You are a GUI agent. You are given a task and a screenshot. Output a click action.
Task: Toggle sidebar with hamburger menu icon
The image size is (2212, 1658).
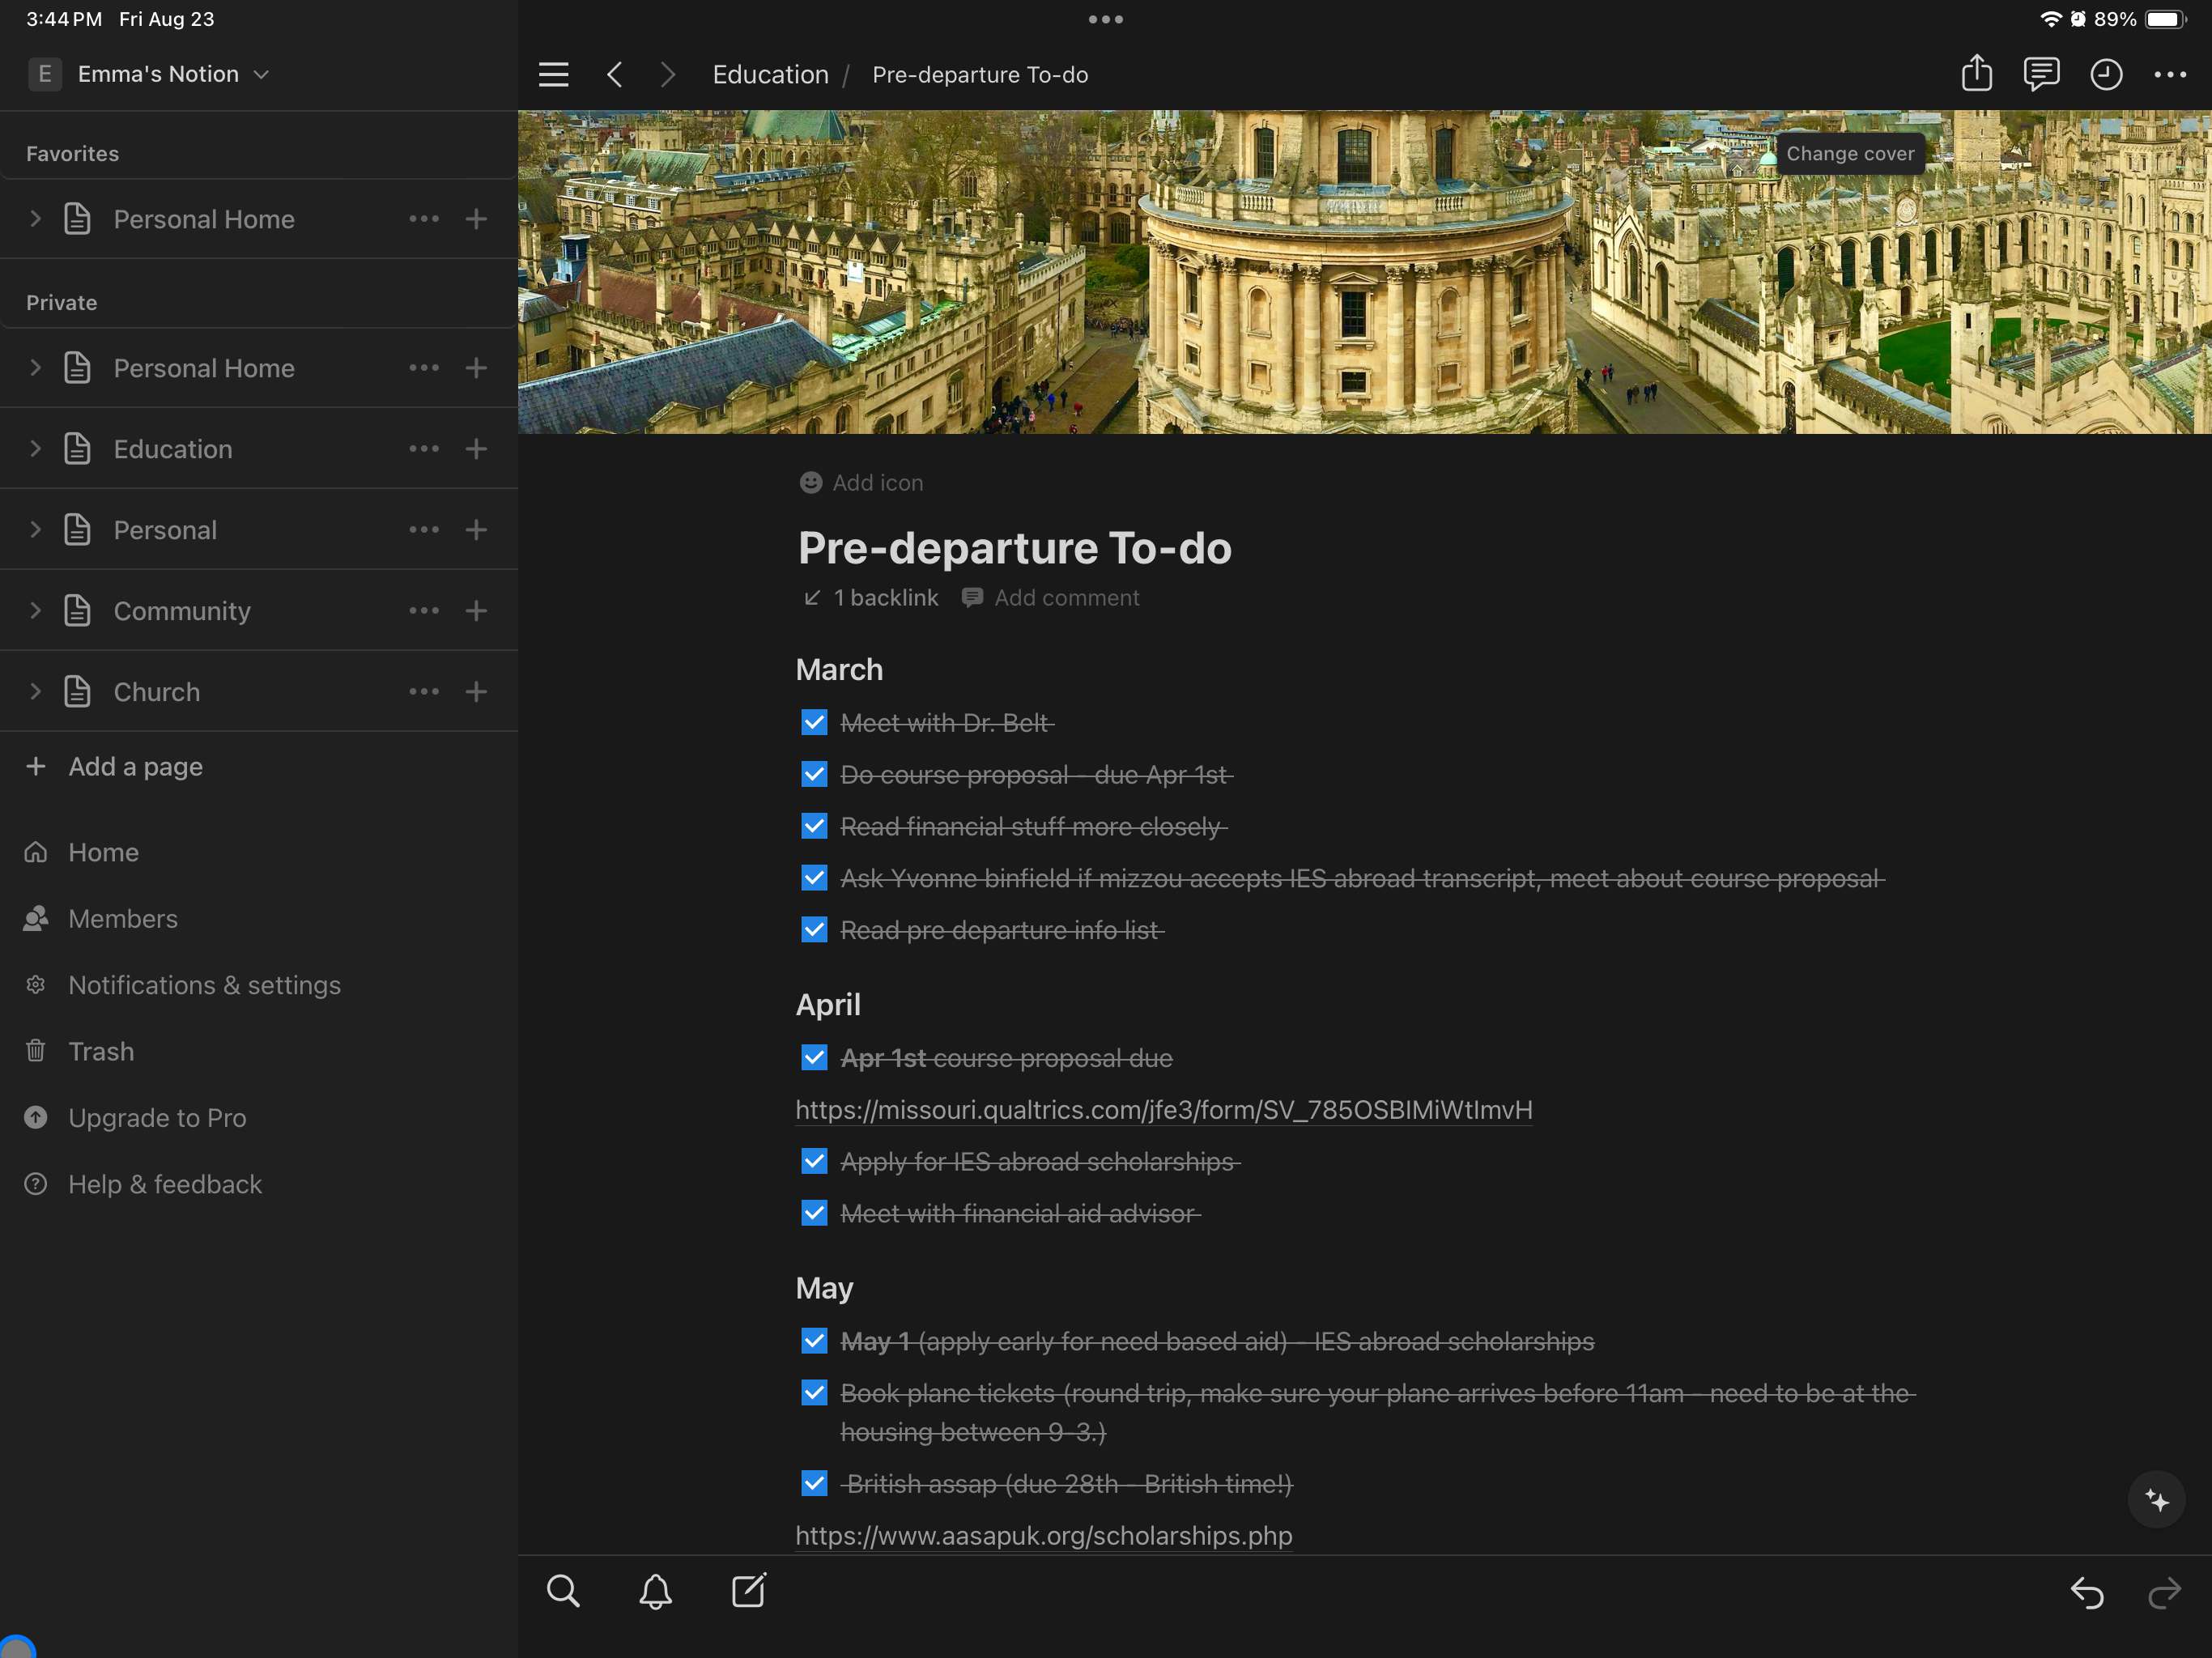[x=553, y=74]
